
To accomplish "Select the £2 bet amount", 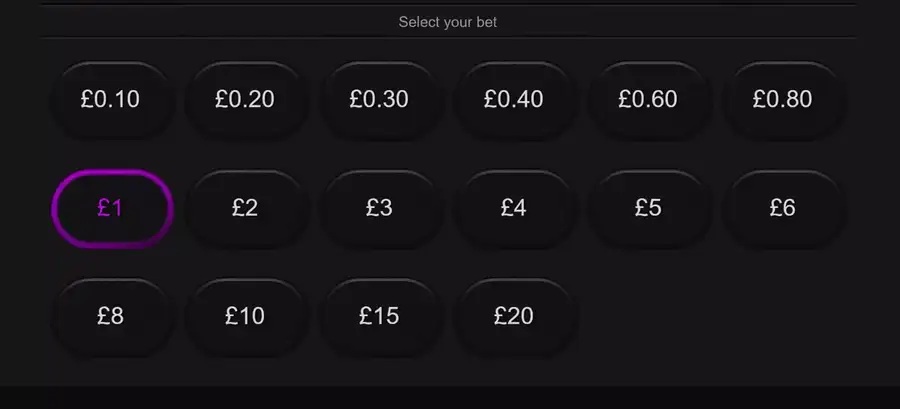I will [245, 208].
